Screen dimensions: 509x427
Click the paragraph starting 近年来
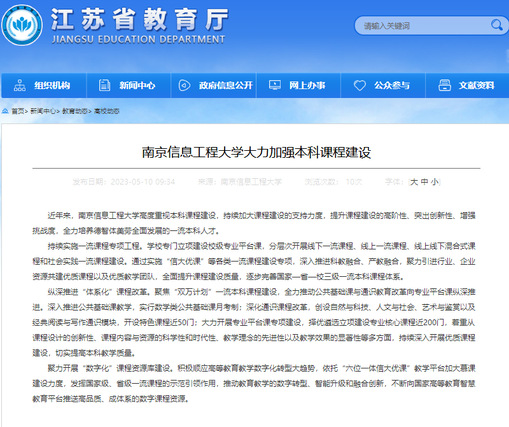pyautogui.click(x=254, y=223)
